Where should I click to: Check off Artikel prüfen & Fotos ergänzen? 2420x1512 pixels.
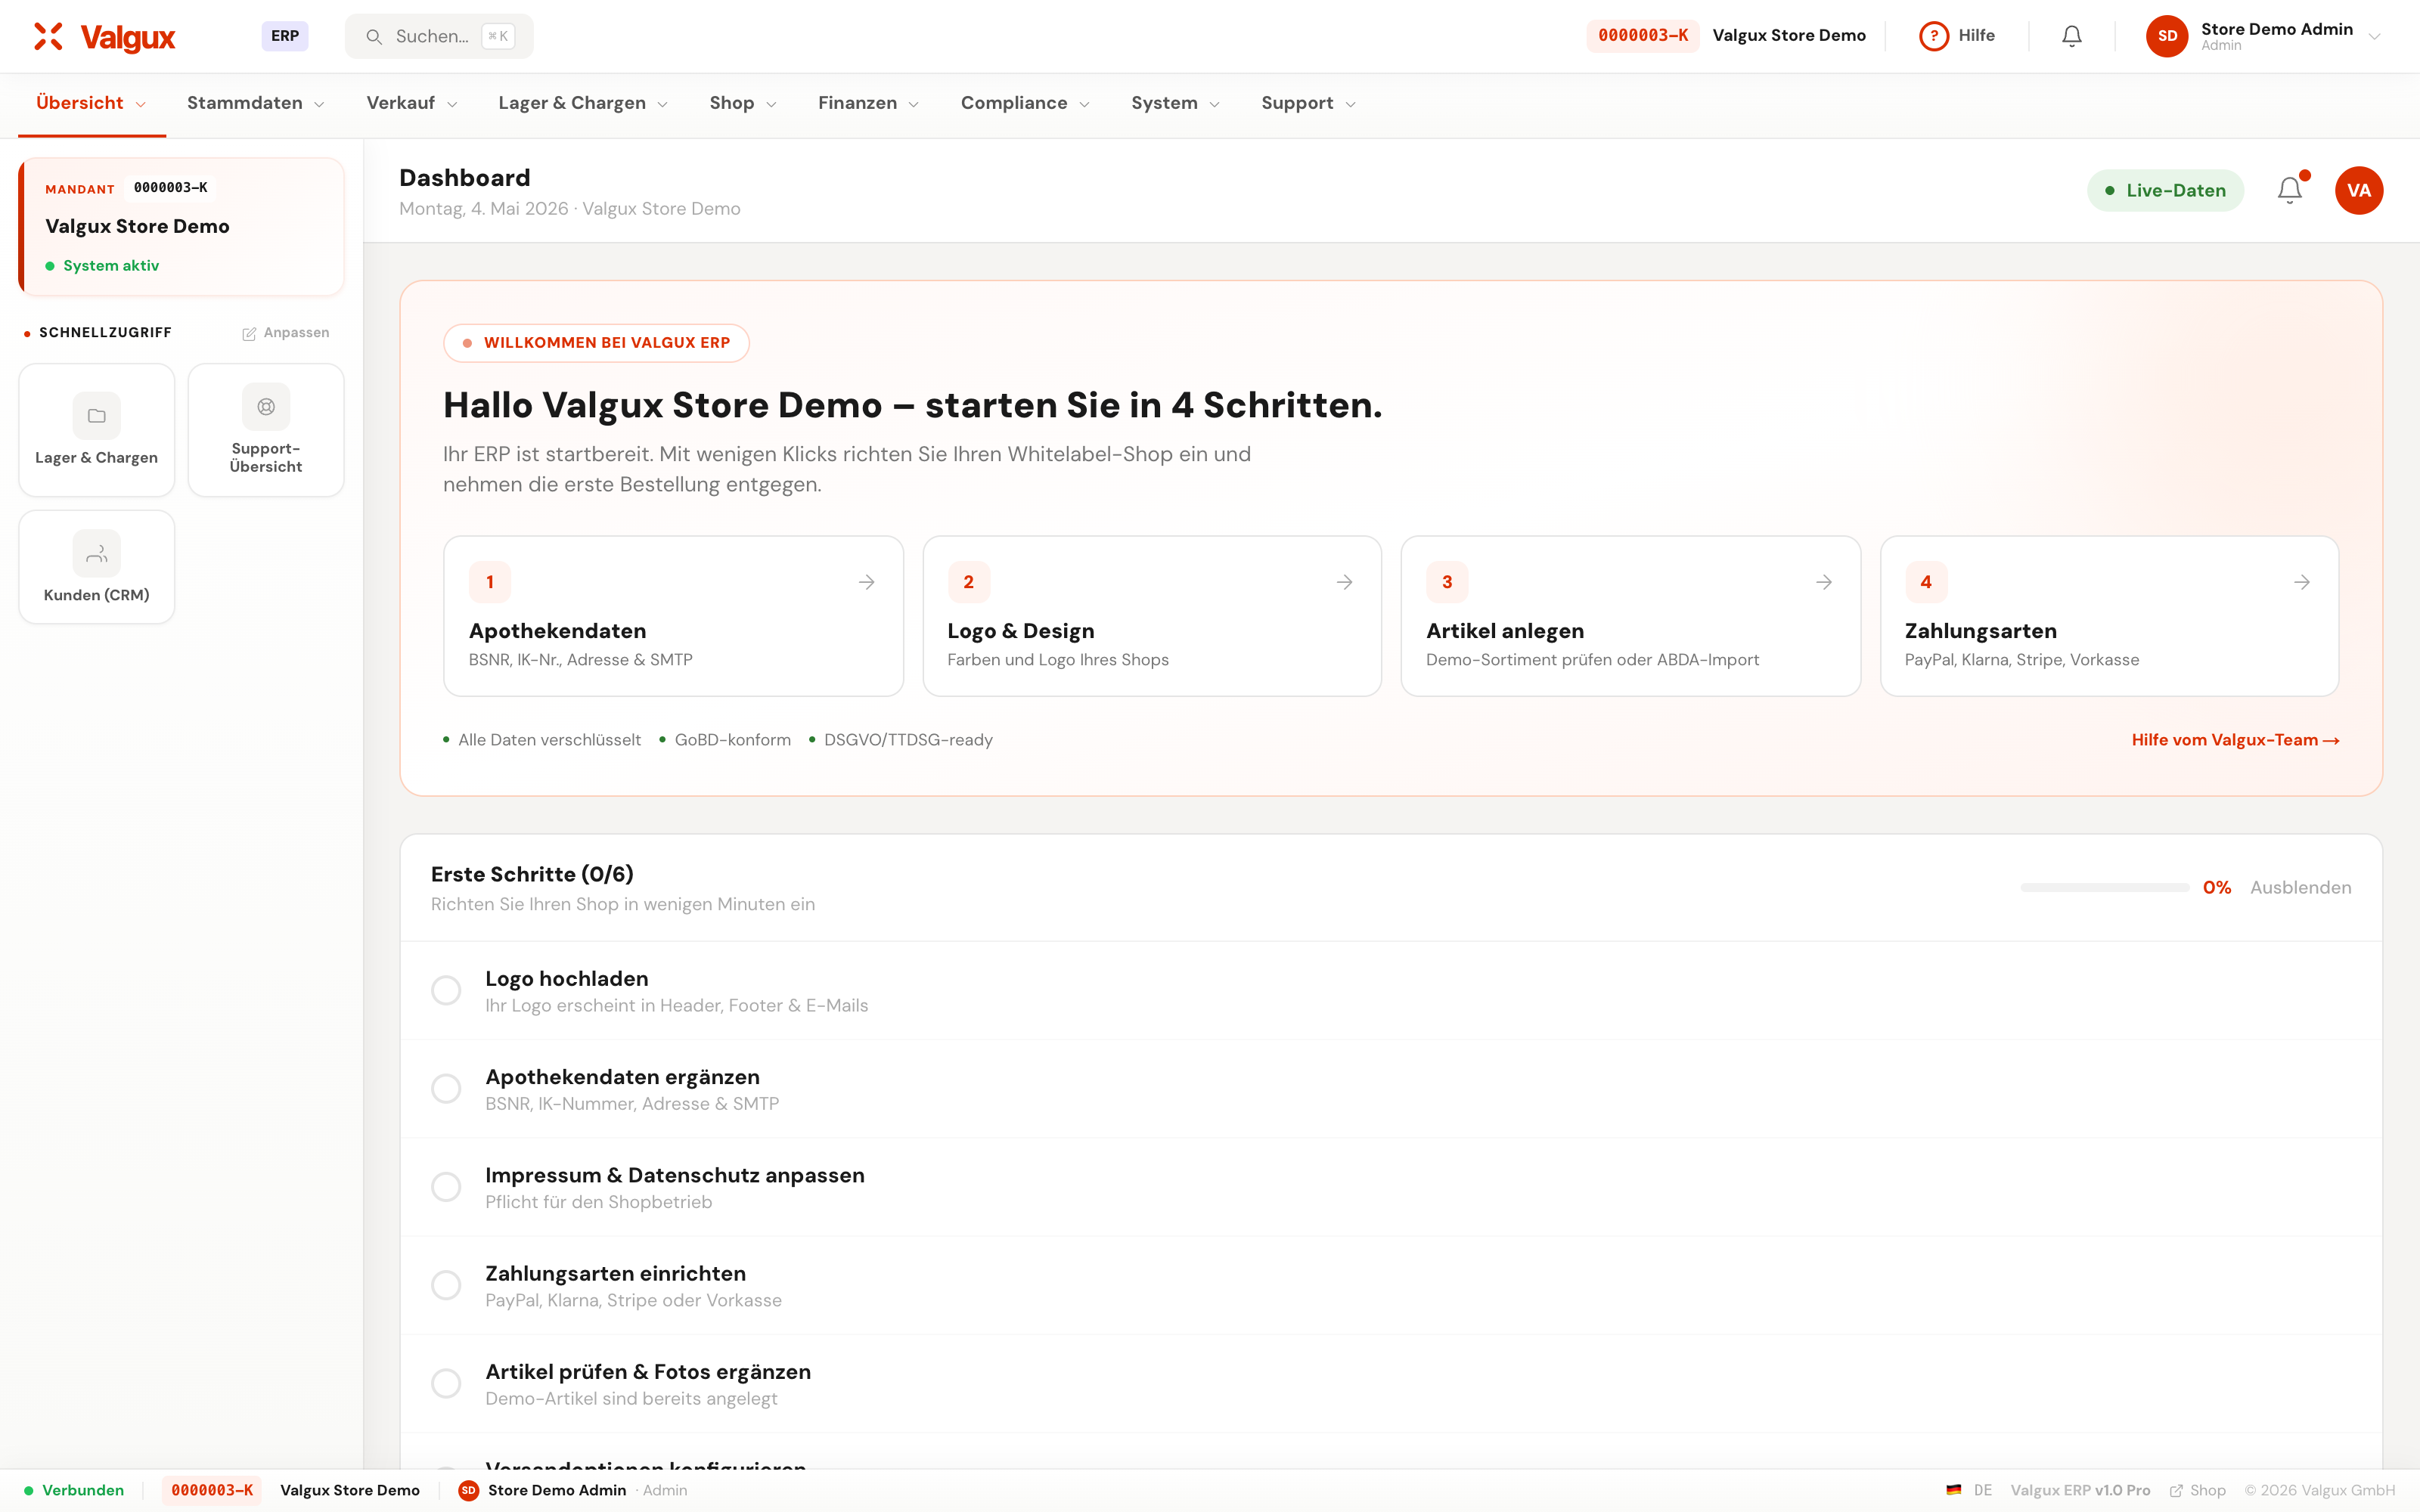[446, 1383]
